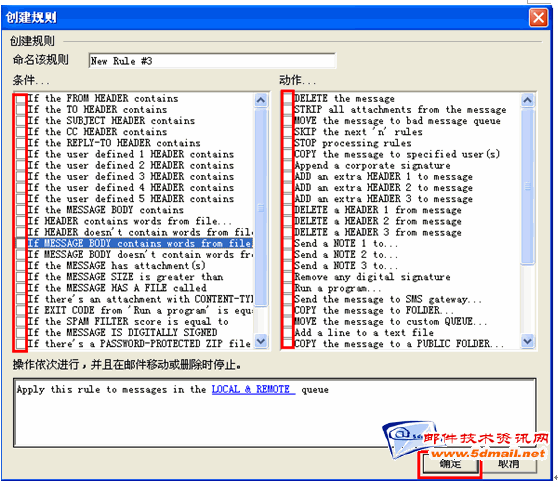Tick 'If MESSAGE BODY contains words from file' checkbox
558x487 pixels.
(x=21, y=244)
